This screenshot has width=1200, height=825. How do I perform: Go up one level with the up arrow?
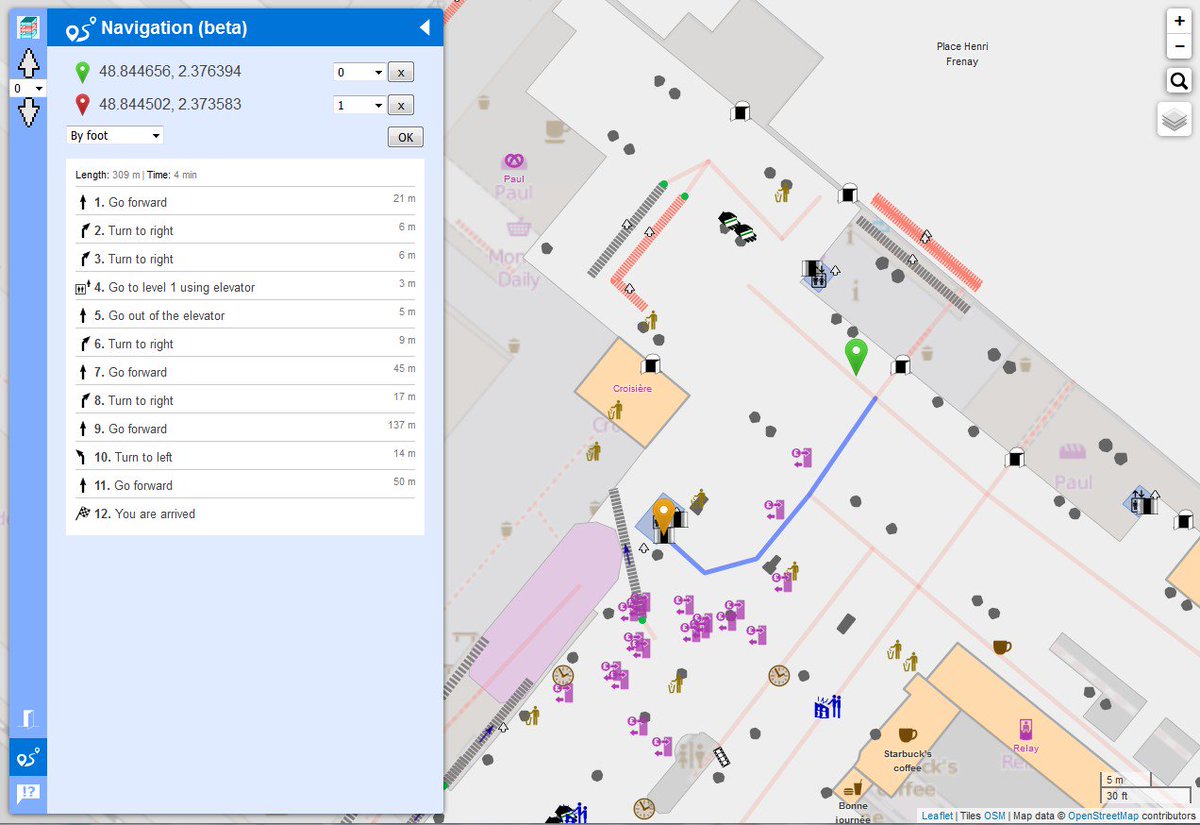(x=28, y=63)
